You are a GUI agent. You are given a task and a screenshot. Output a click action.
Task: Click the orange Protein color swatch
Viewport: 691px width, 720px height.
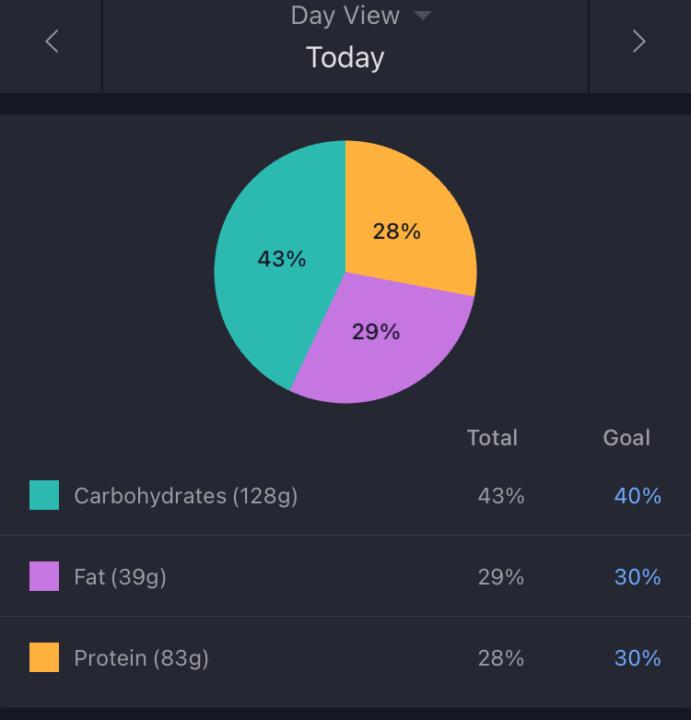click(44, 658)
